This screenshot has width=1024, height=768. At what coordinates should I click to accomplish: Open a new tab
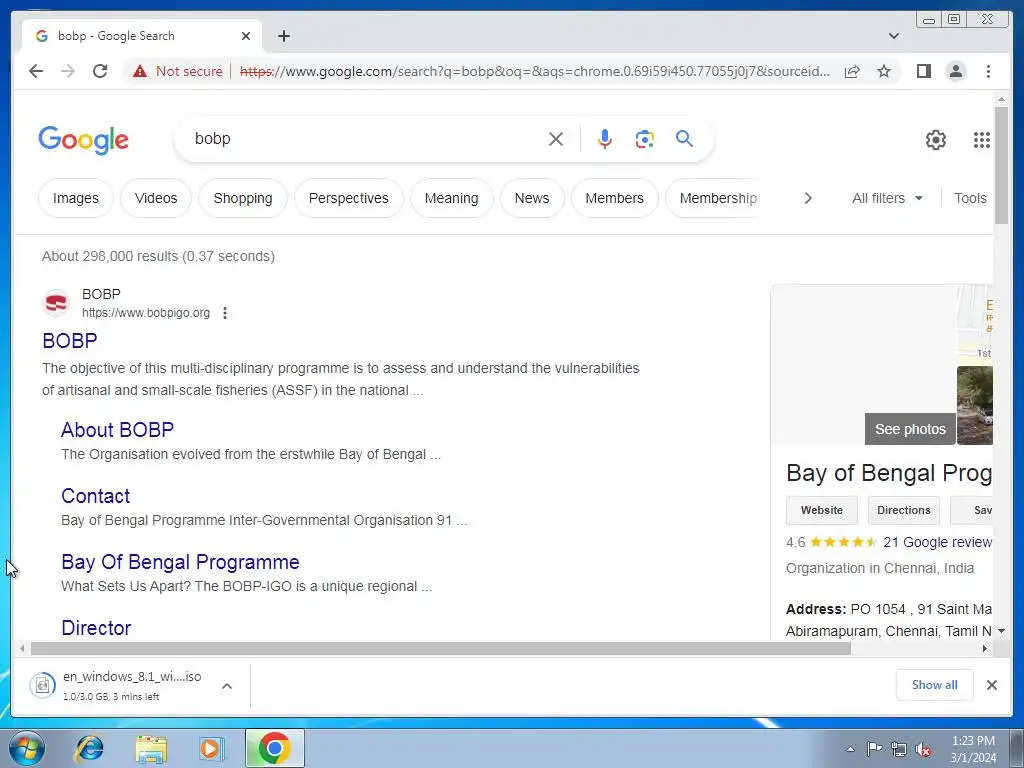283,36
